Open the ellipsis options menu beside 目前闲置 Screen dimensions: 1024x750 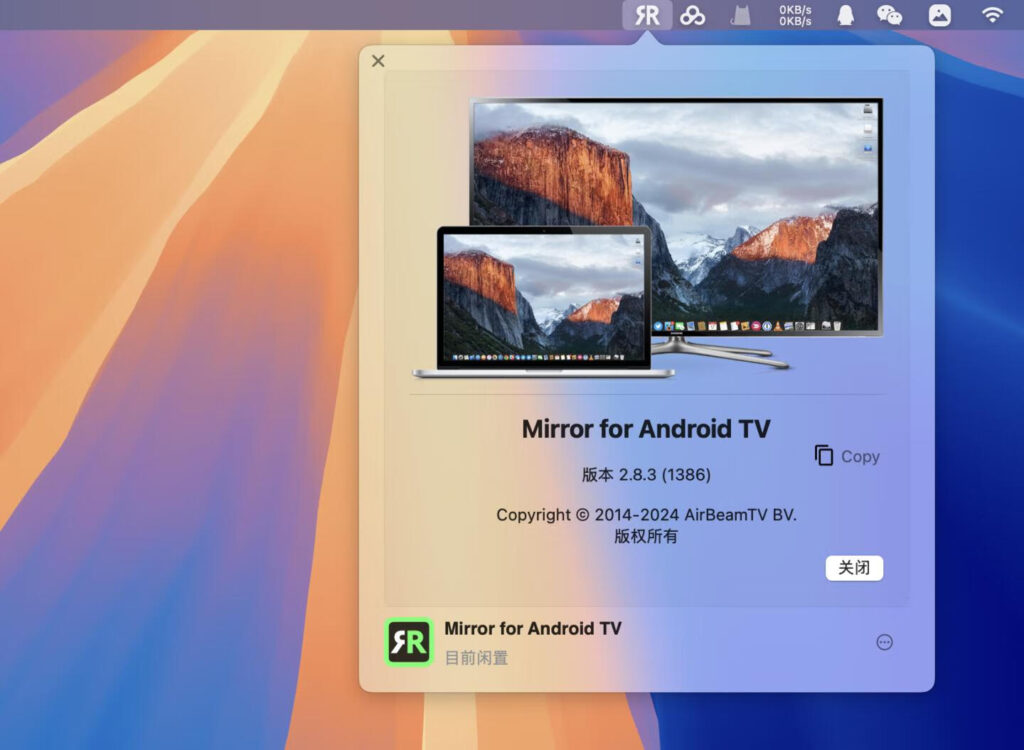(884, 642)
